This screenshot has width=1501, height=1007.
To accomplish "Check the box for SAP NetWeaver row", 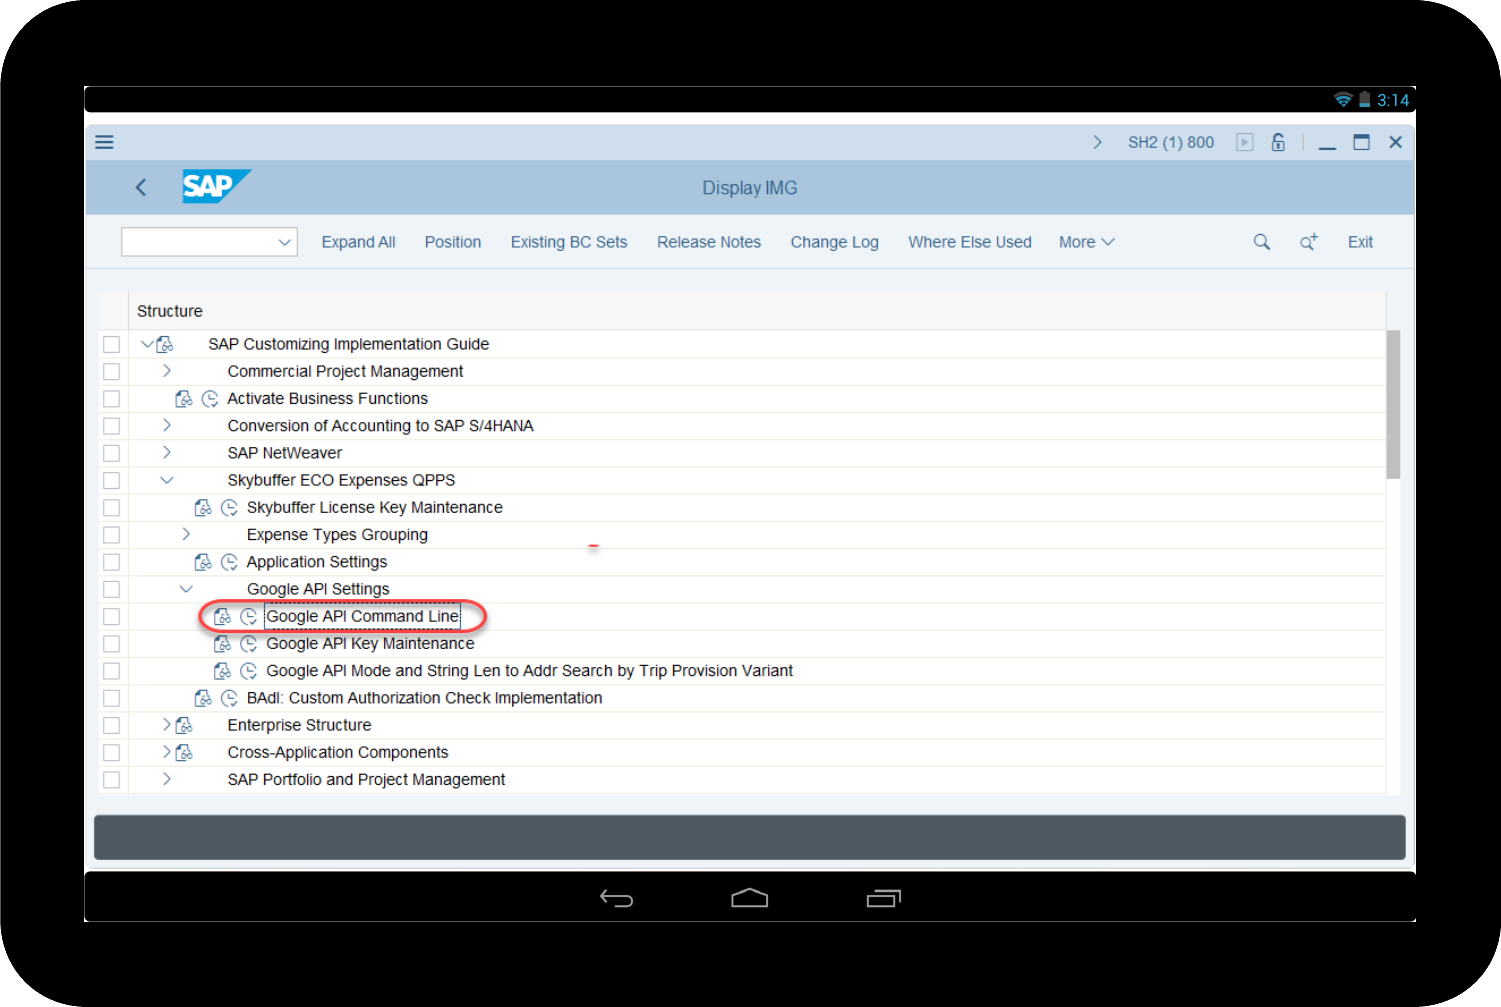I will tap(111, 453).
